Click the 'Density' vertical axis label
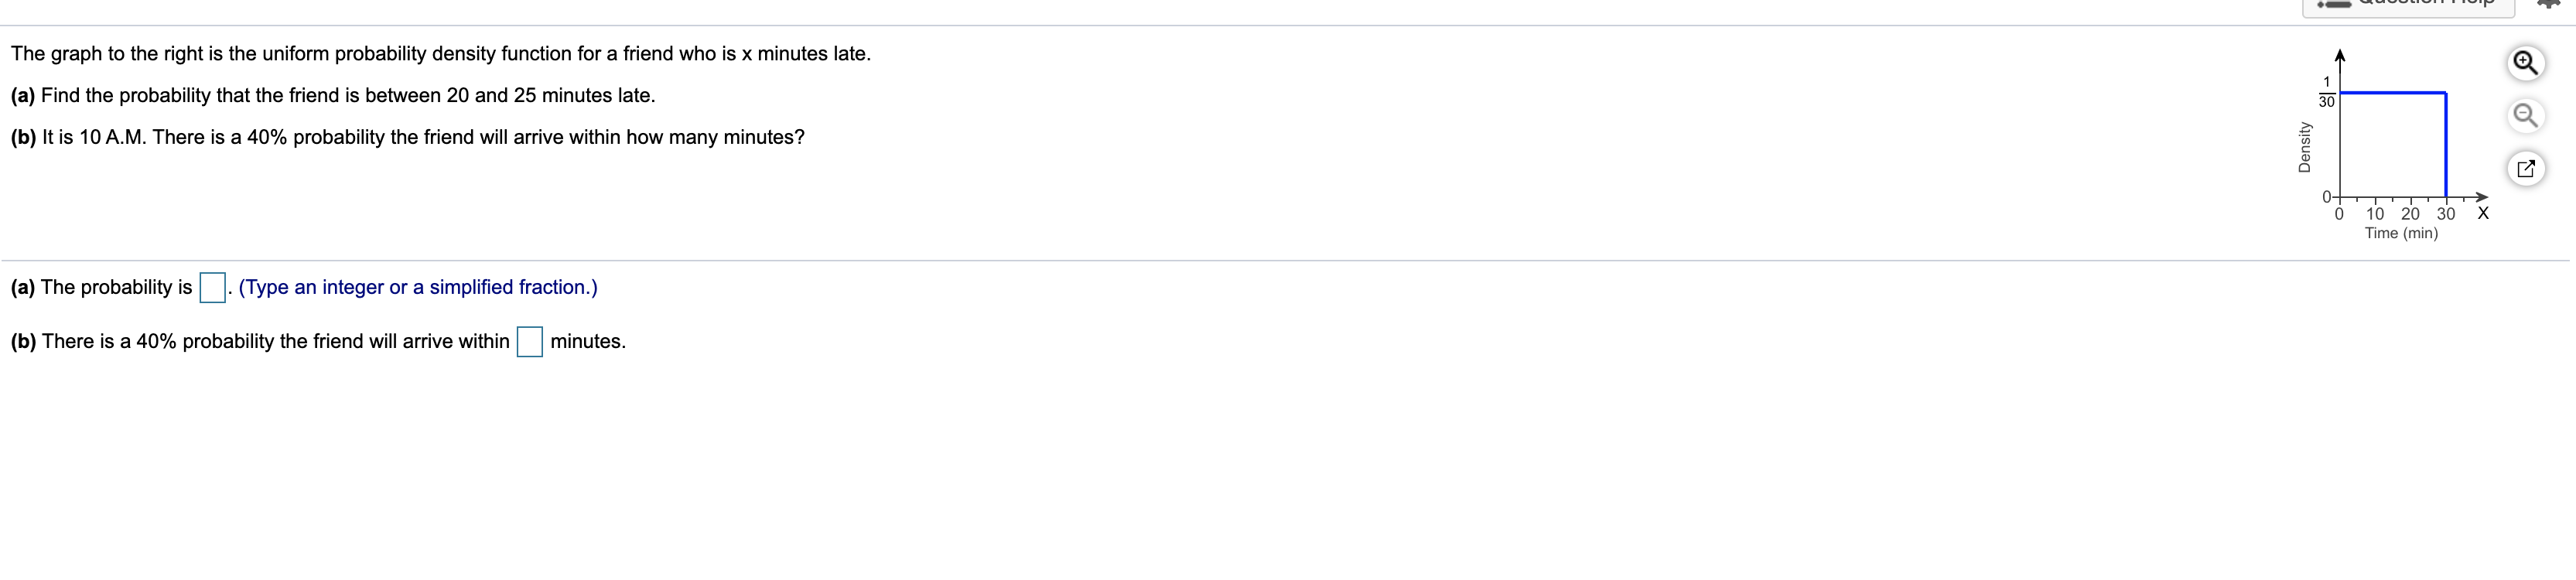The image size is (2576, 580). [2305, 147]
